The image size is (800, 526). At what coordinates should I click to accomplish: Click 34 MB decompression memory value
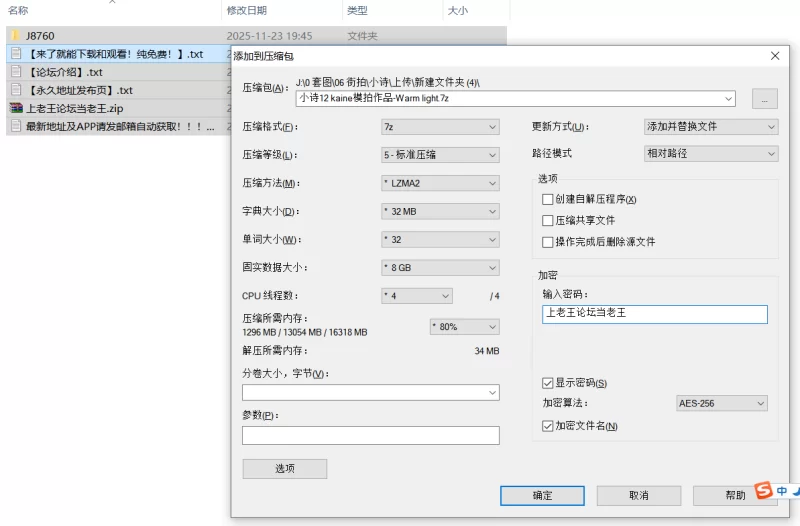[487, 351]
